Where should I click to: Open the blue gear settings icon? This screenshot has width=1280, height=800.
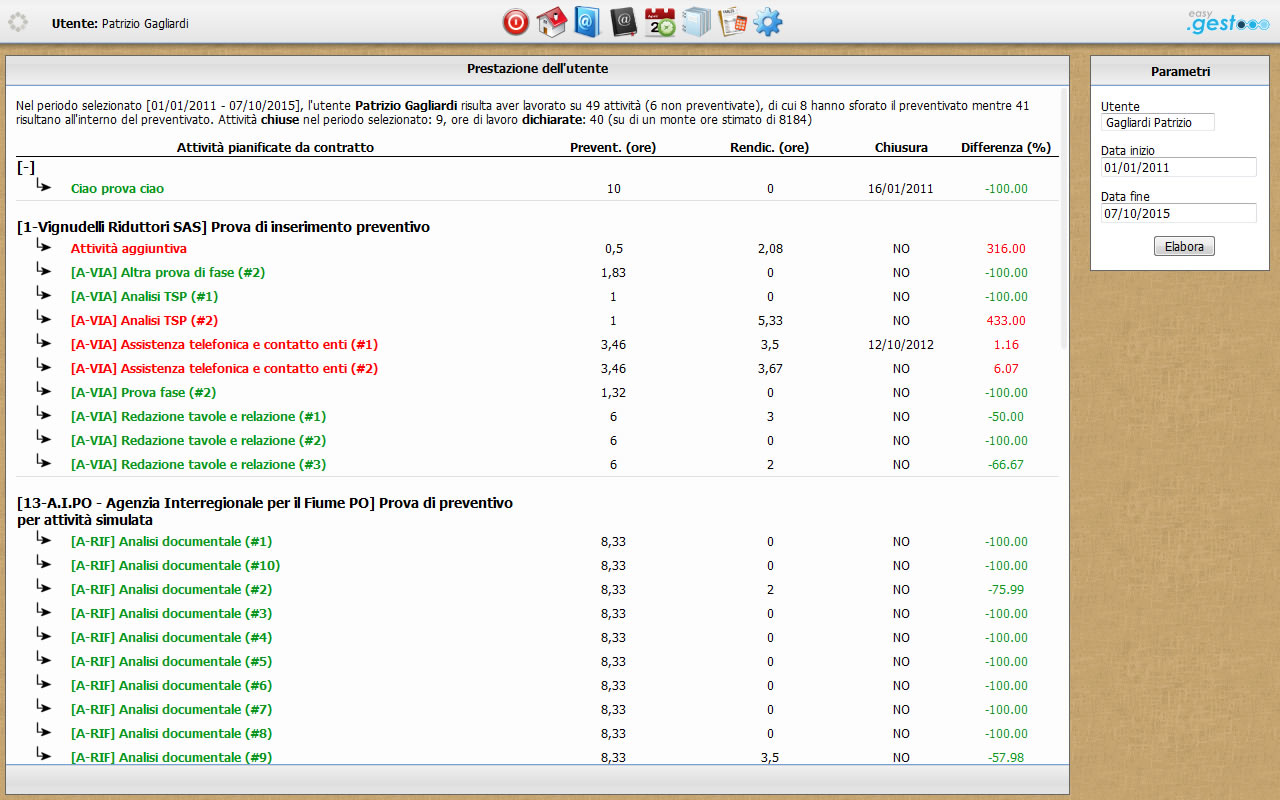pyautogui.click(x=768, y=22)
